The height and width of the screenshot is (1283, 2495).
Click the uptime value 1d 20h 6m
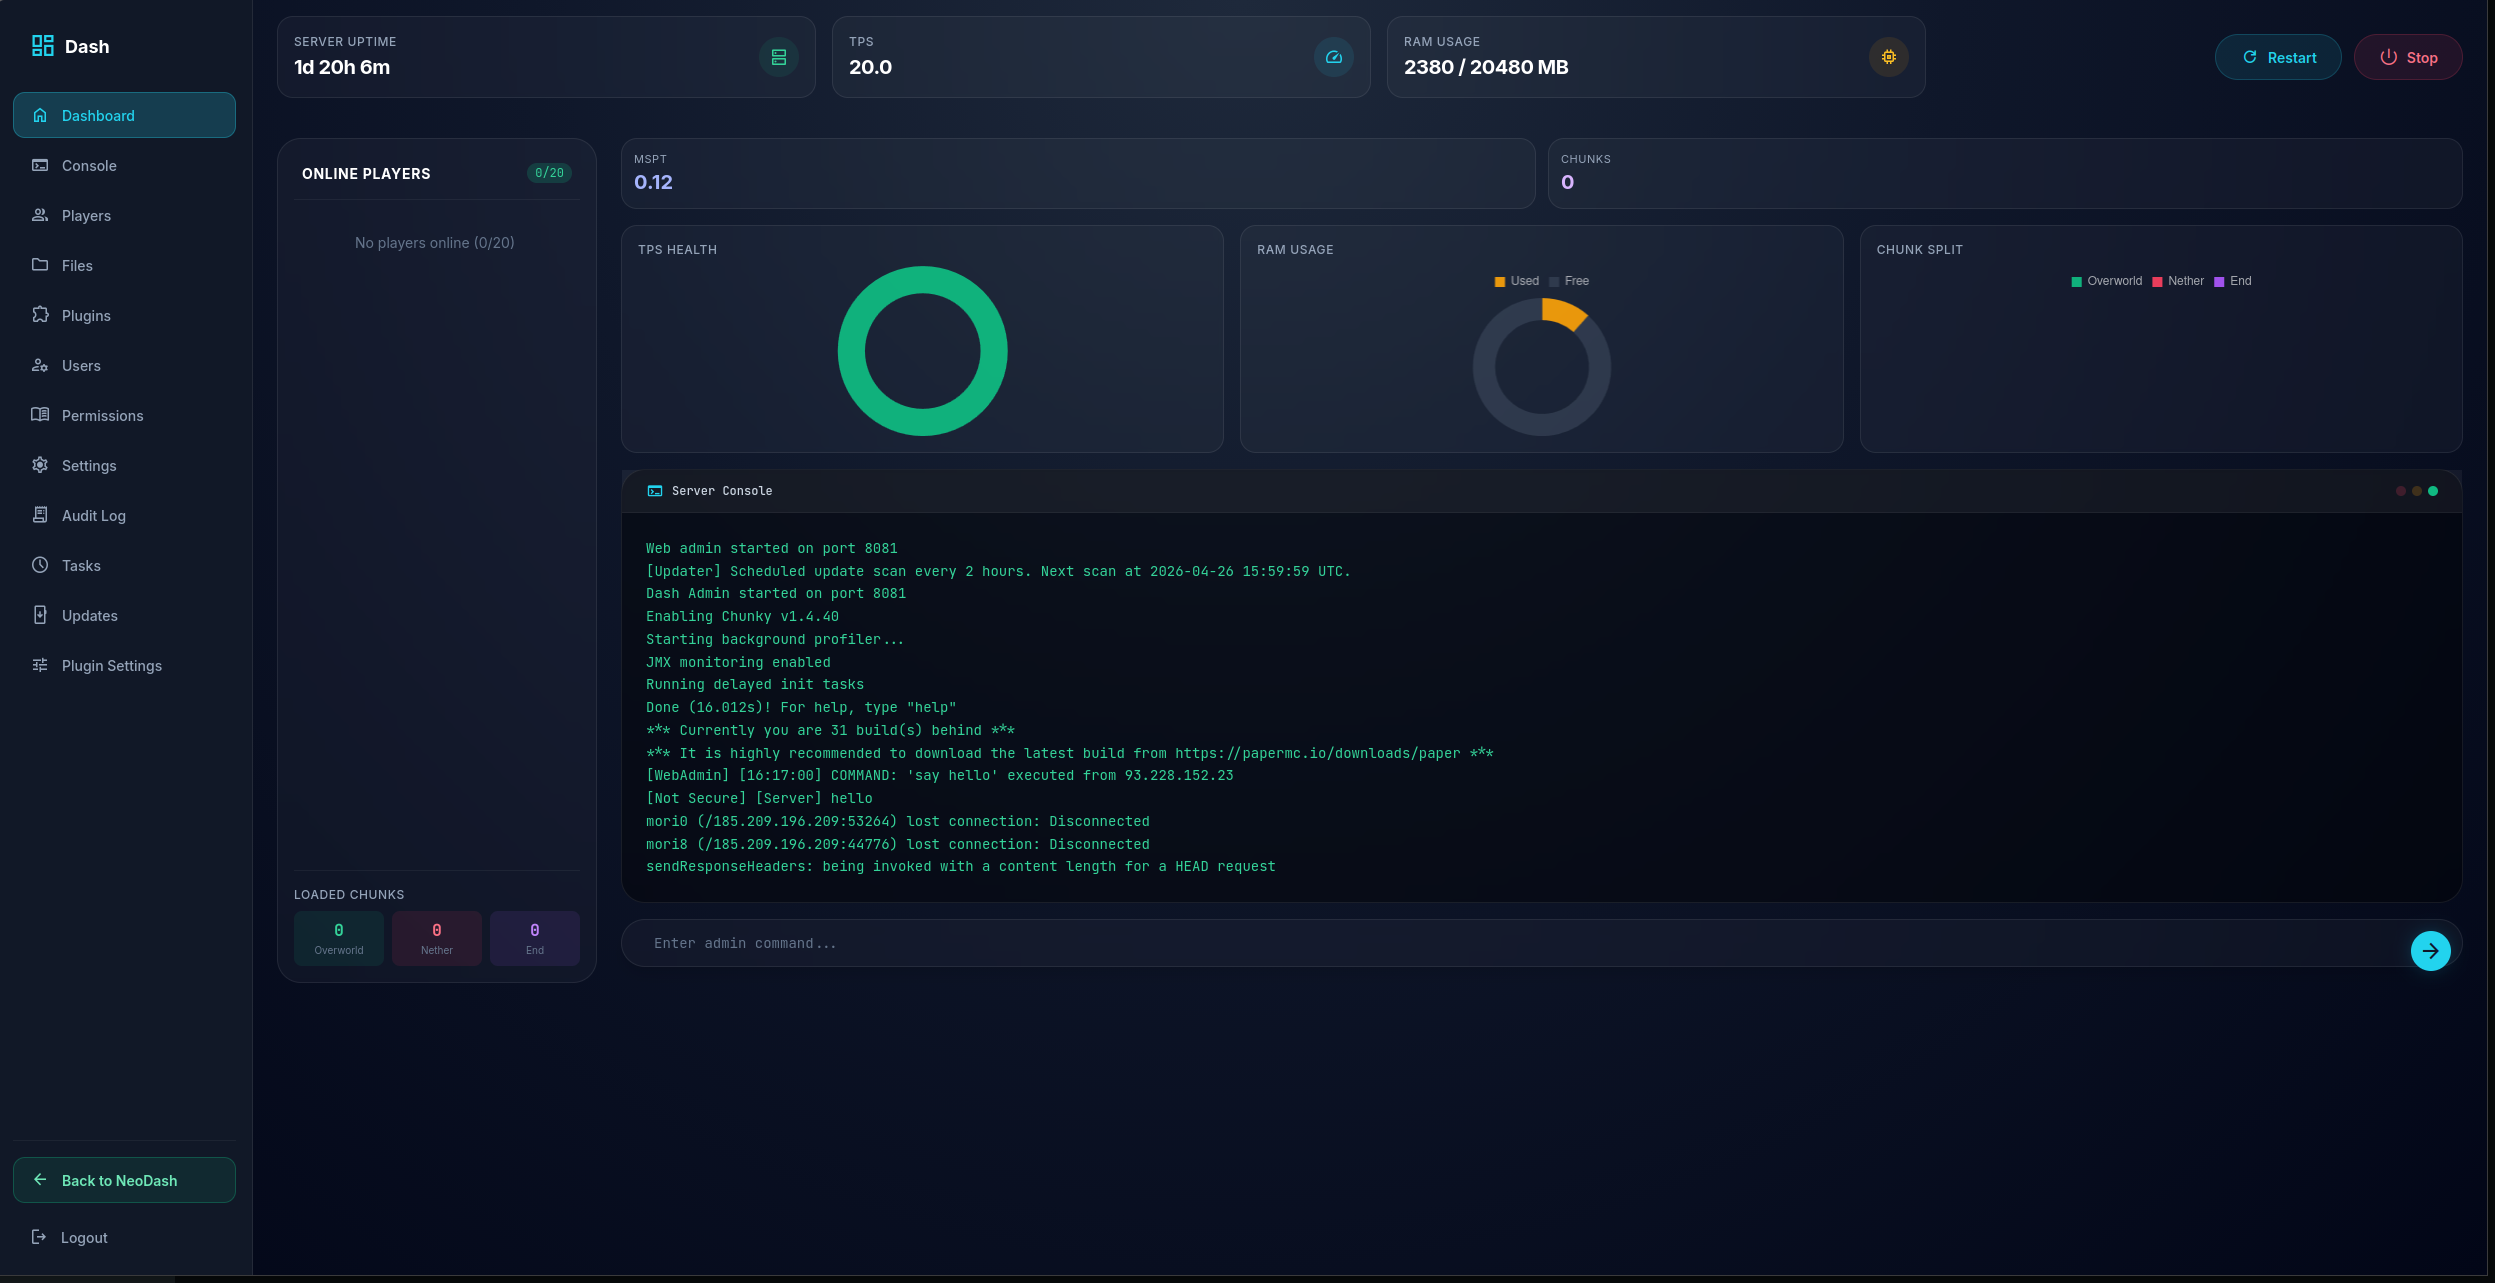[342, 67]
